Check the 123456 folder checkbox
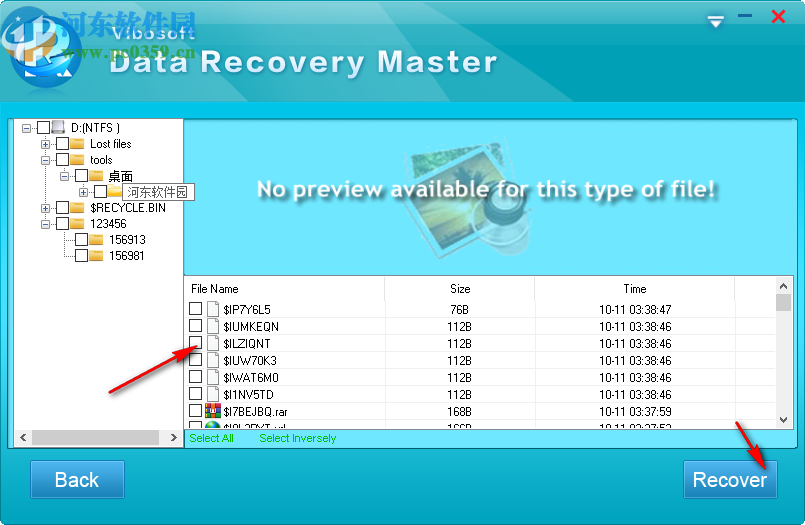This screenshot has height=525, width=805. [x=63, y=223]
